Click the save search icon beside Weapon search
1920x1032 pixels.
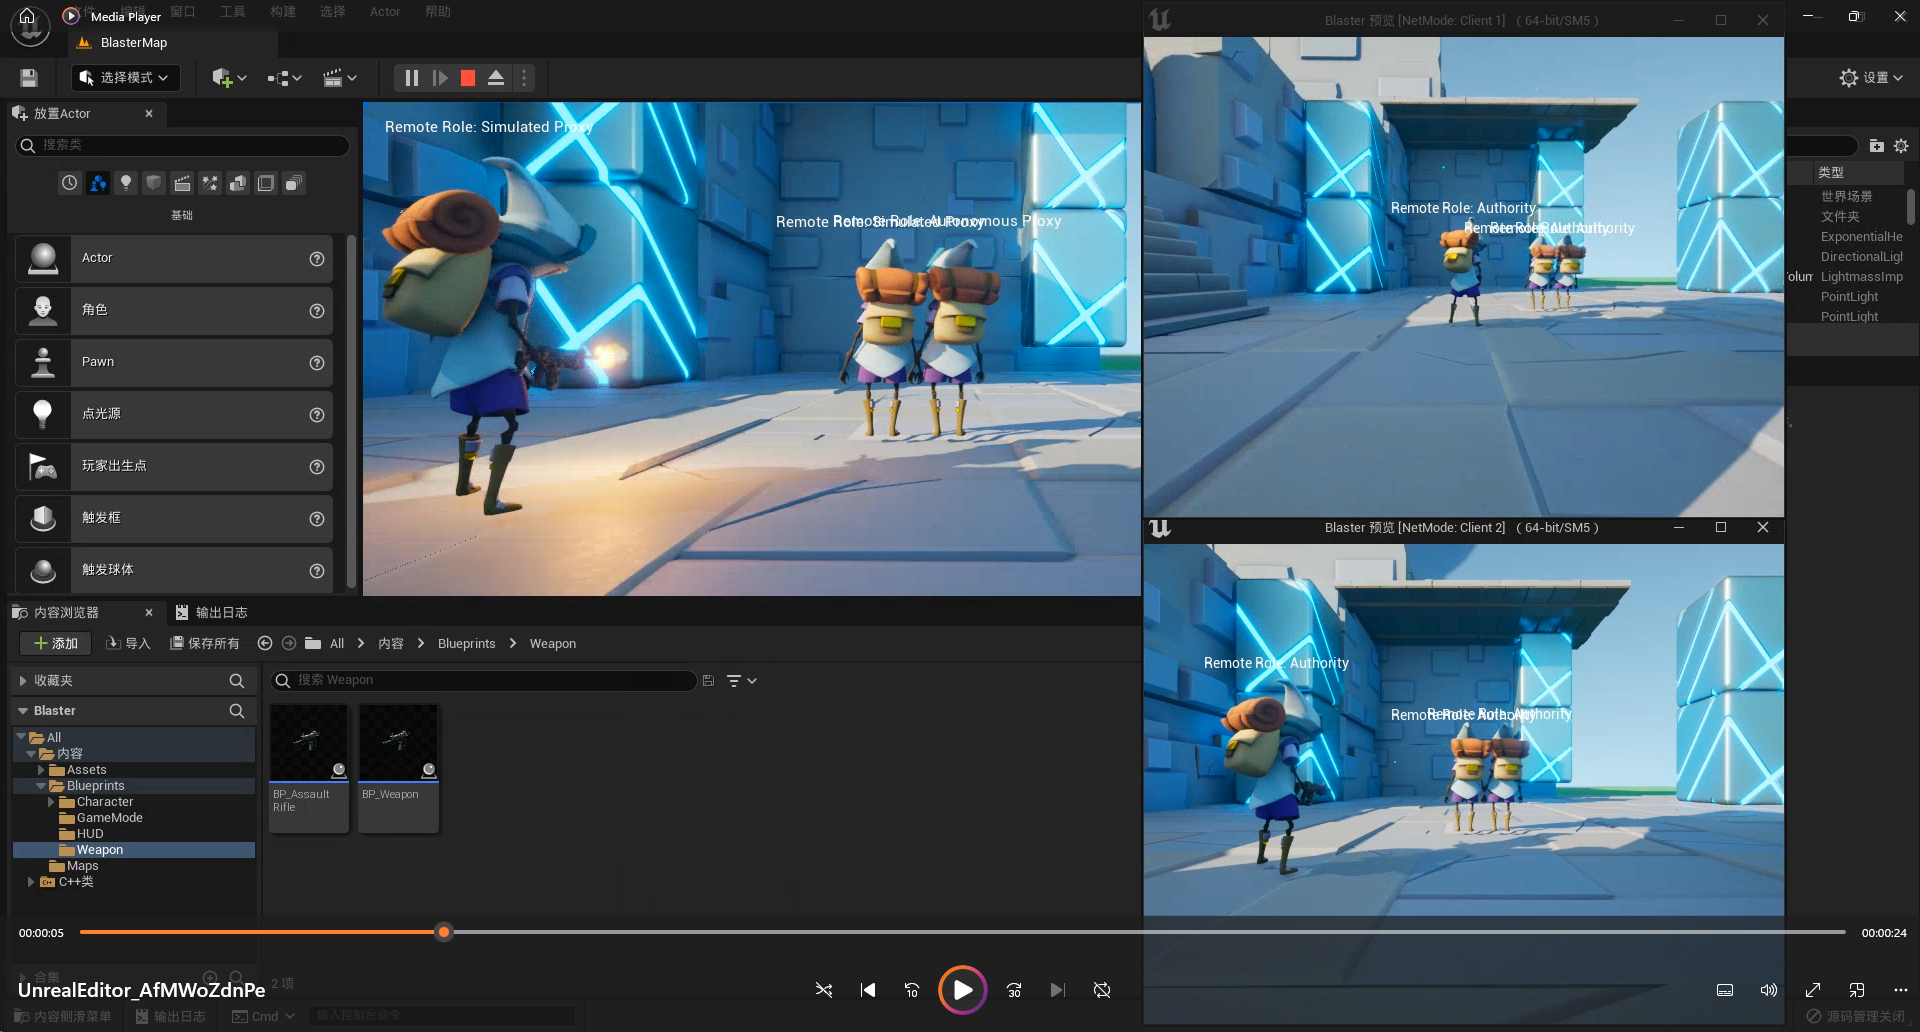[x=708, y=681]
